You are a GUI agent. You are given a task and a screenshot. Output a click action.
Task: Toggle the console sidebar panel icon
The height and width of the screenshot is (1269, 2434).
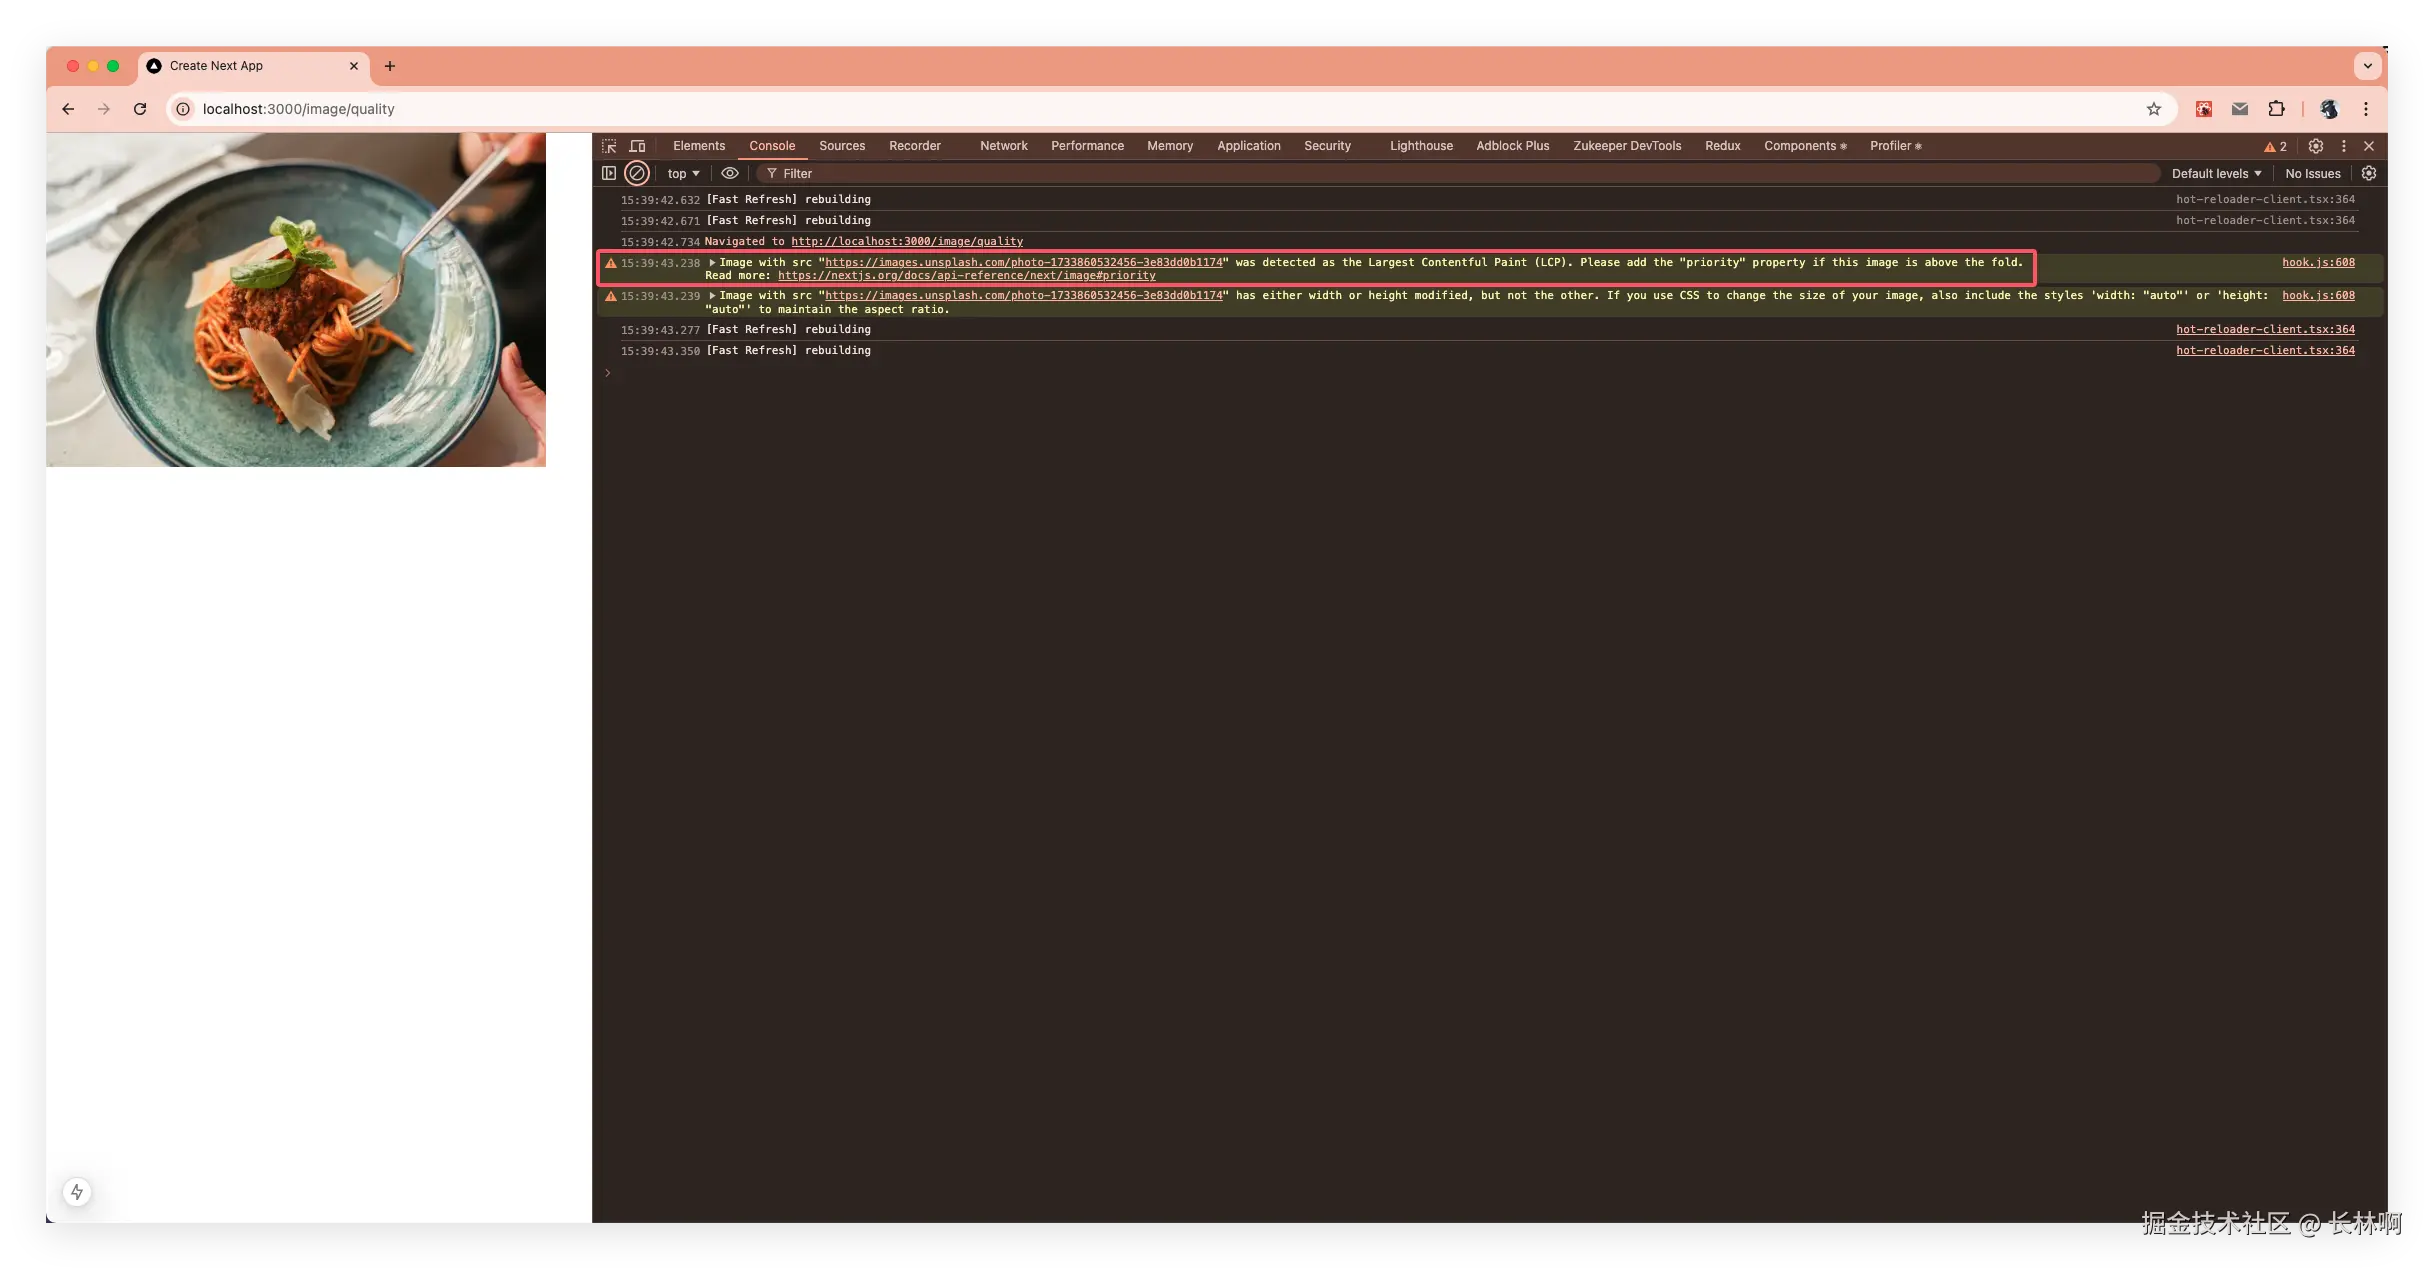609,173
